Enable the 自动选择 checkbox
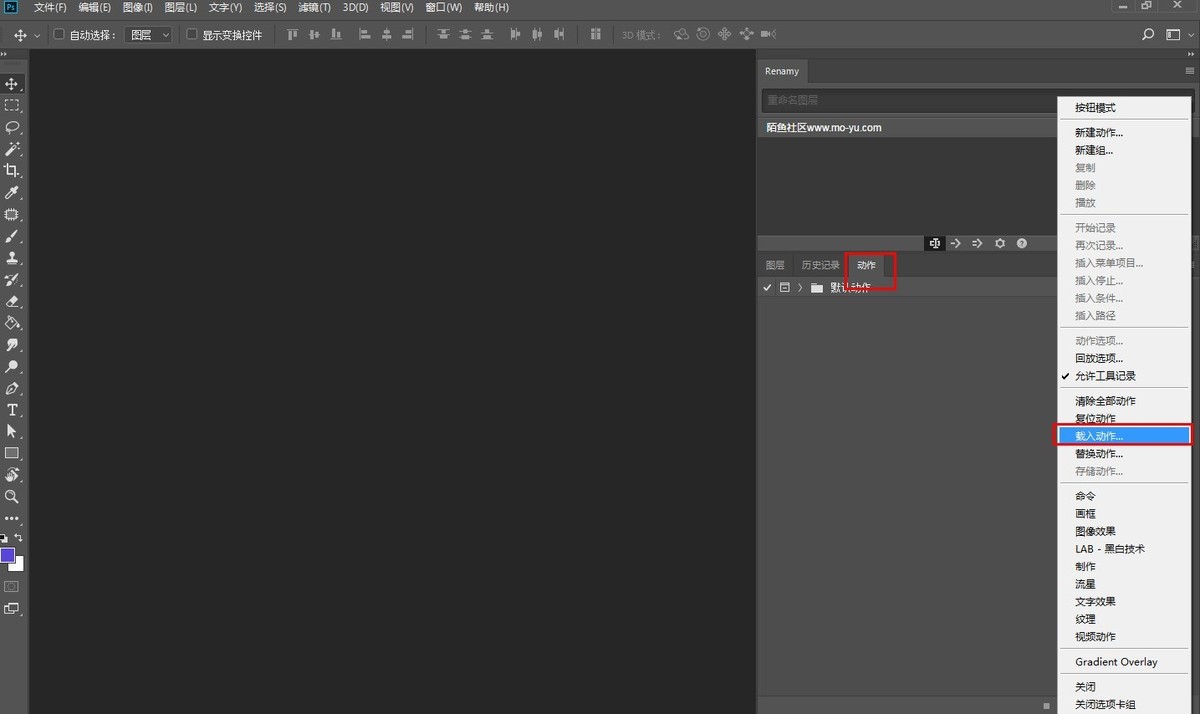The height and width of the screenshot is (714, 1200). pyautogui.click(x=59, y=34)
